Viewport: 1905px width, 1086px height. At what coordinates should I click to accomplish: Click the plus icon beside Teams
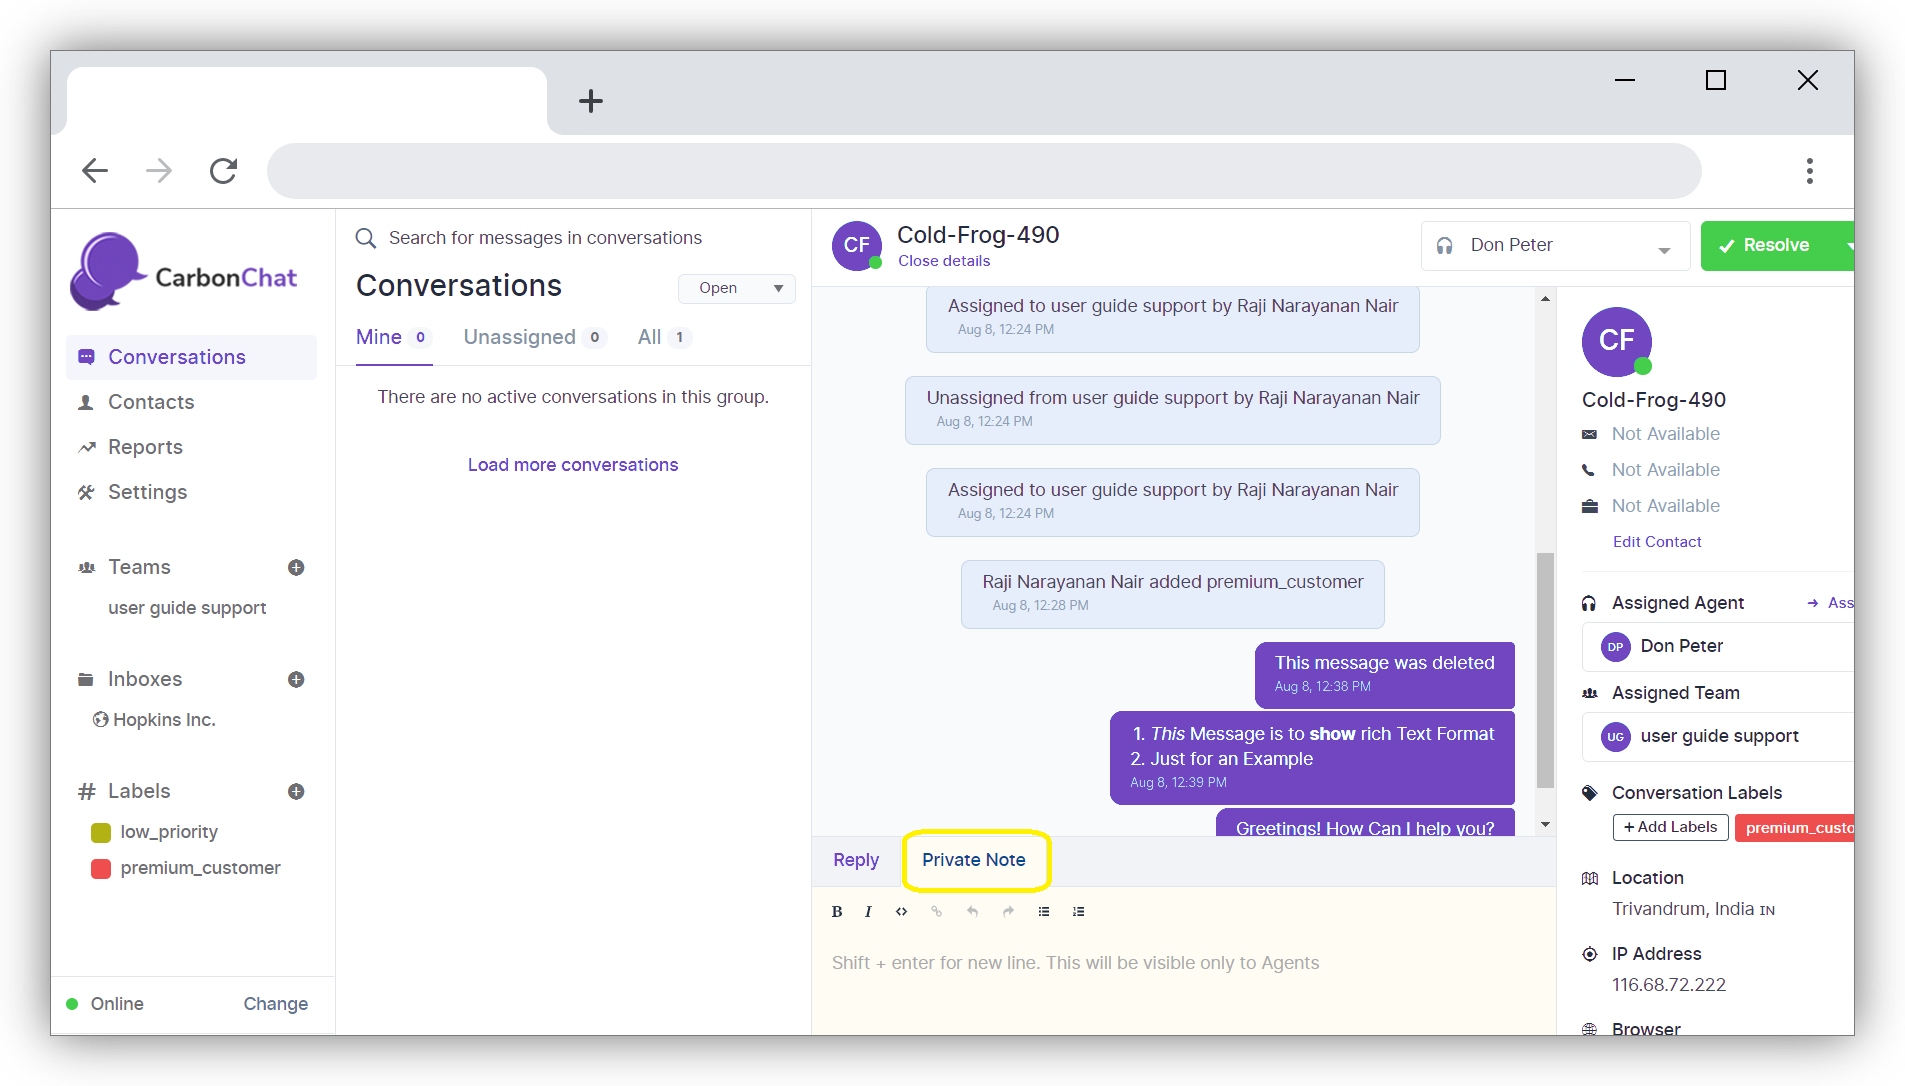(x=296, y=568)
